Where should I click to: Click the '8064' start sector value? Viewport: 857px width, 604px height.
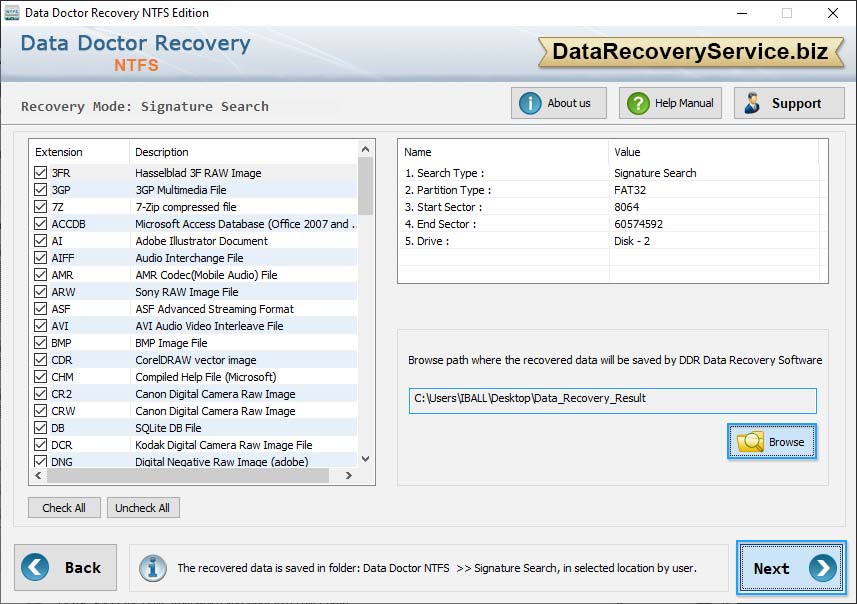(x=626, y=207)
